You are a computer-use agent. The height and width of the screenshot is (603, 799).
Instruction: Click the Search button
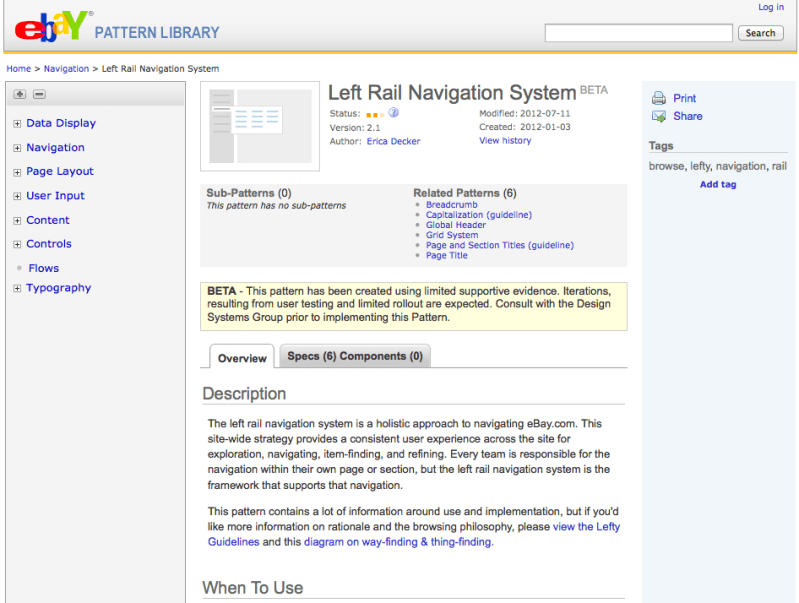coord(760,33)
